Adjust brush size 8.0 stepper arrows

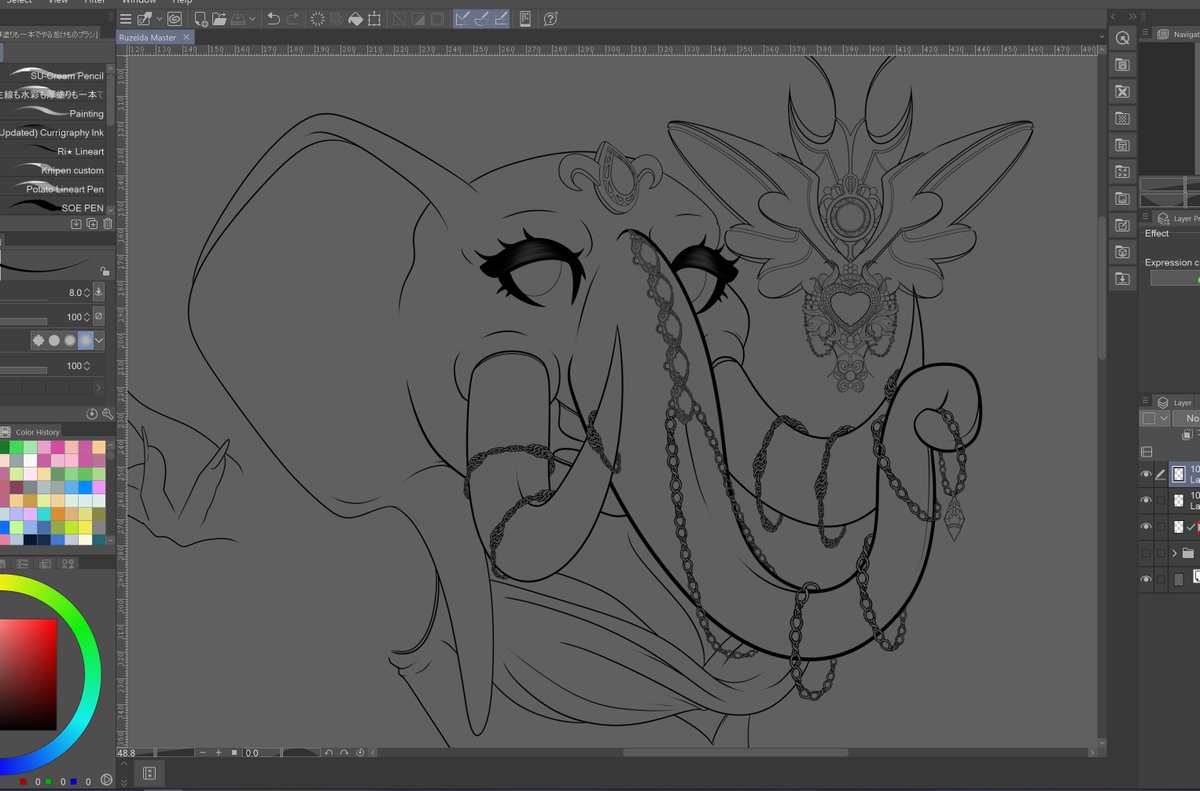click(87, 292)
